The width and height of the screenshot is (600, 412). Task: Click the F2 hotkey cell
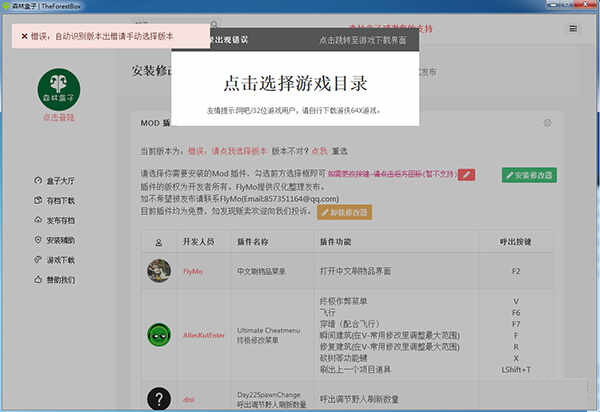tap(516, 271)
